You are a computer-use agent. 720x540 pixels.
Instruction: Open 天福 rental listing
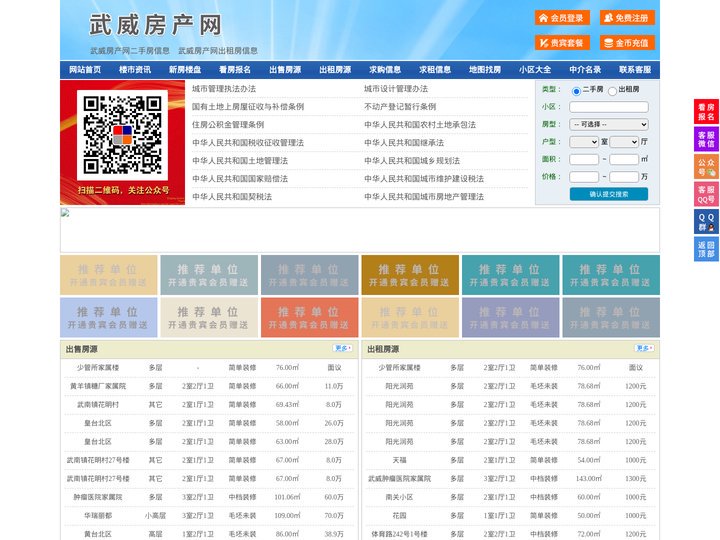pos(399,460)
